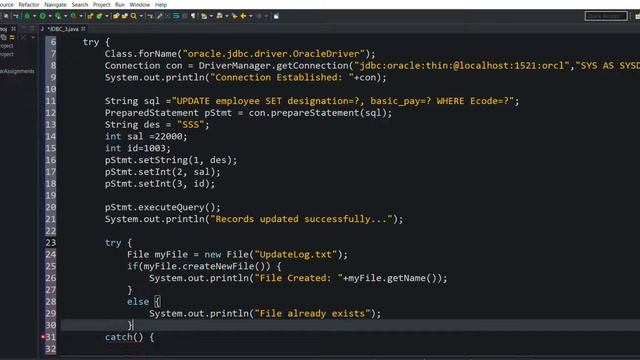Open the Navigate menu

(55, 4)
